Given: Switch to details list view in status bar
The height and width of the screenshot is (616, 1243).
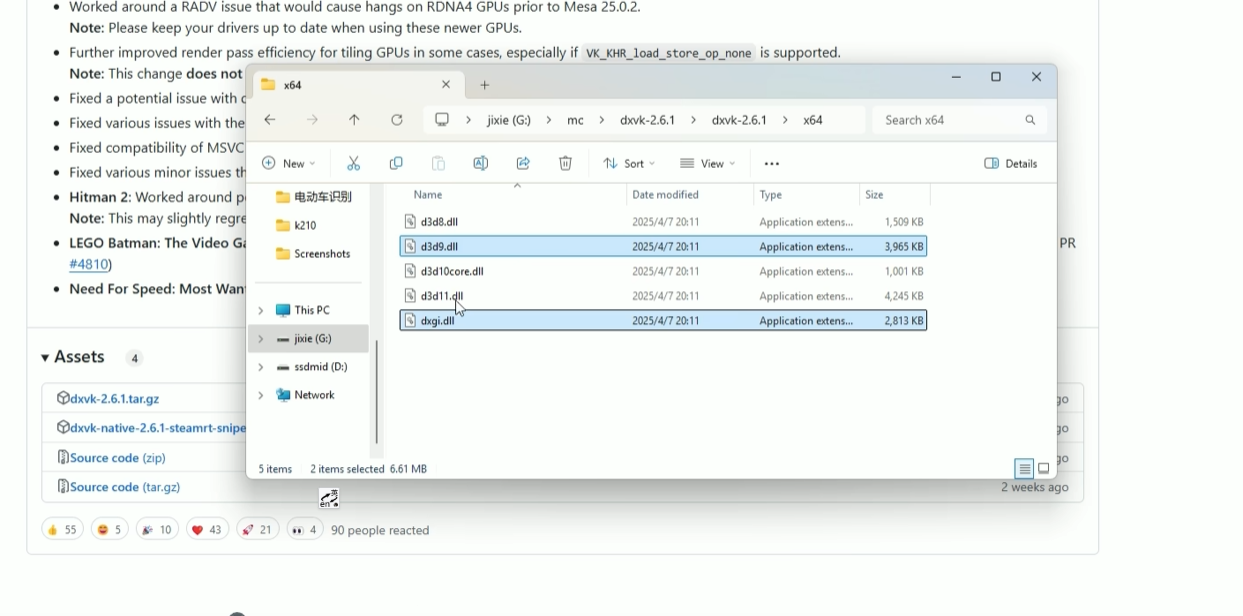Looking at the screenshot, I should pyautogui.click(x=1024, y=468).
